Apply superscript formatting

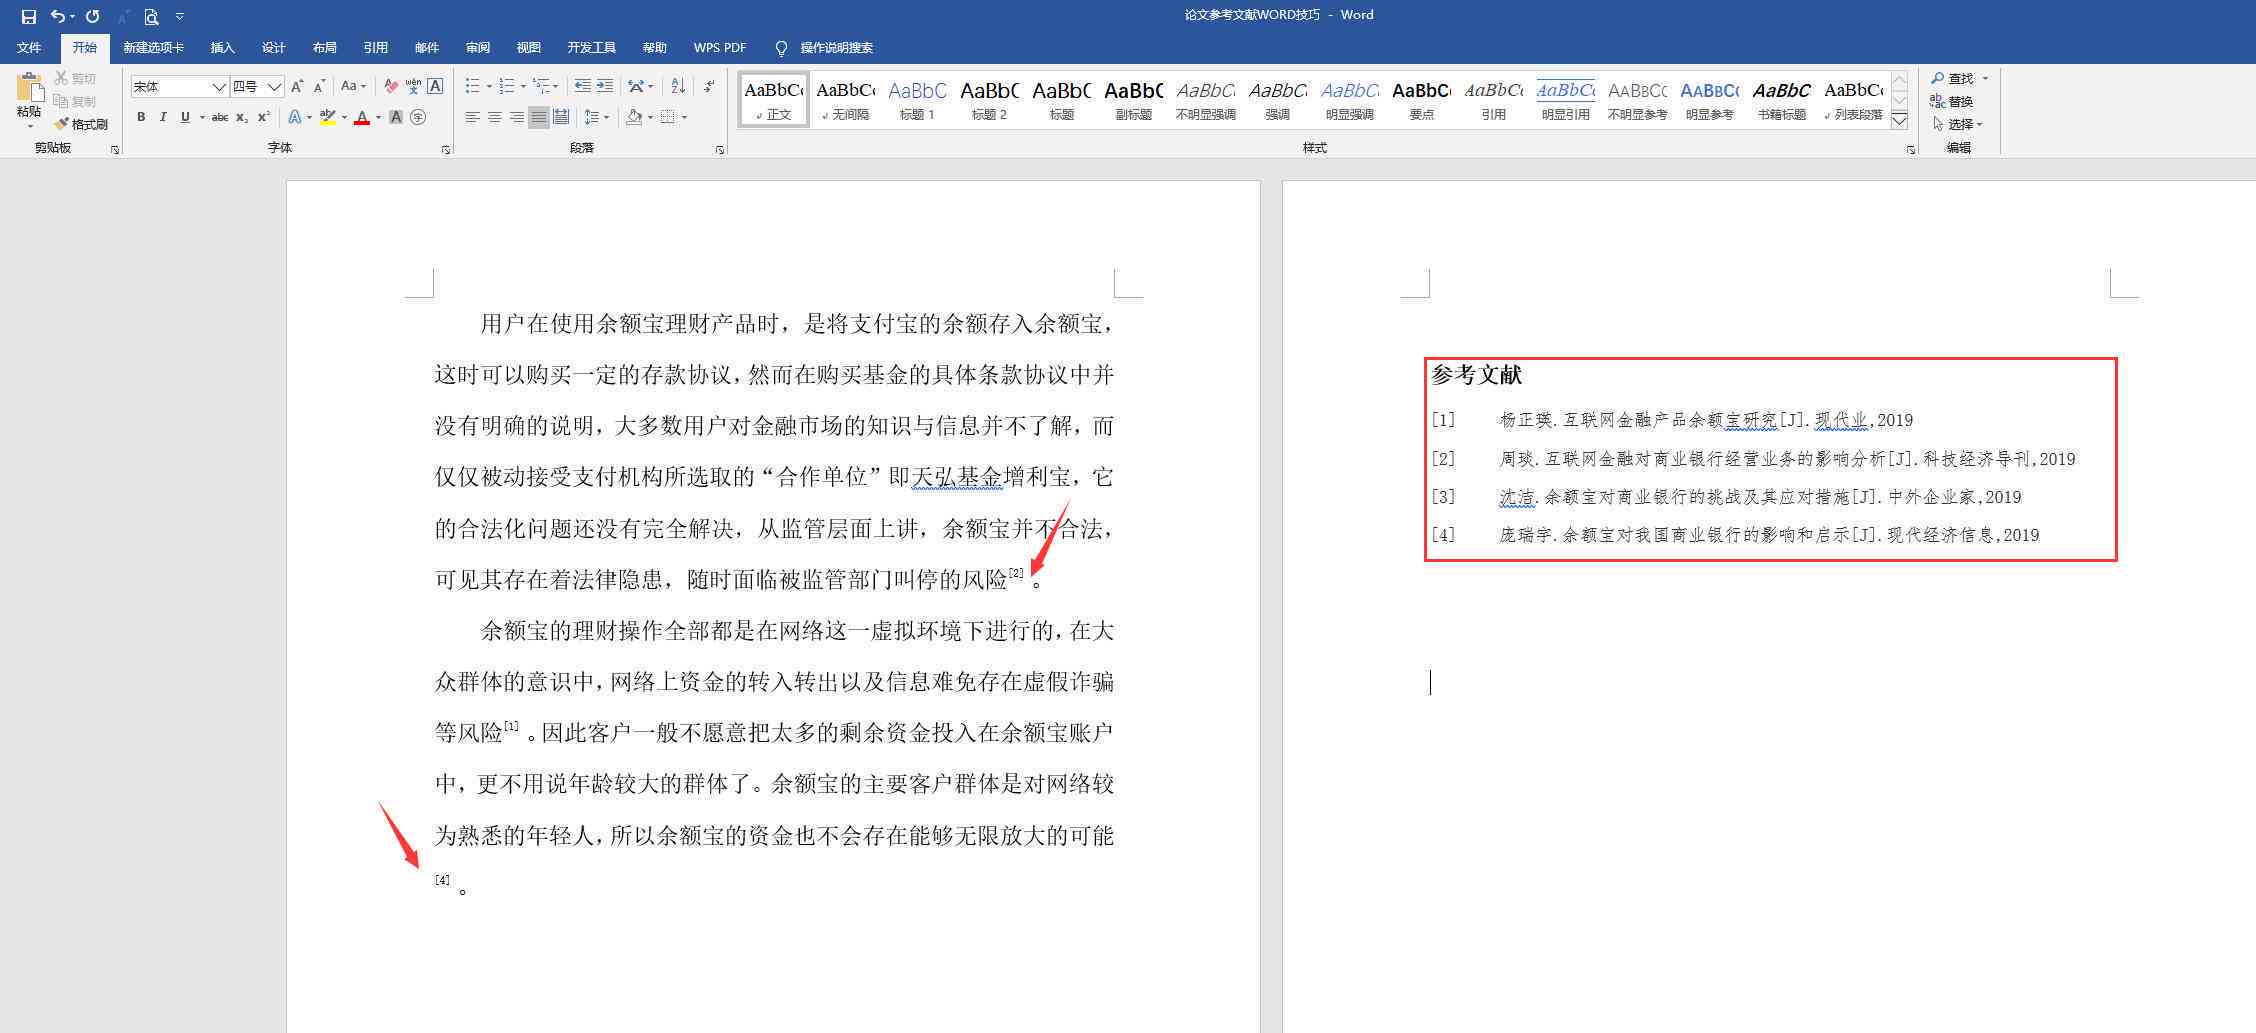(x=264, y=118)
